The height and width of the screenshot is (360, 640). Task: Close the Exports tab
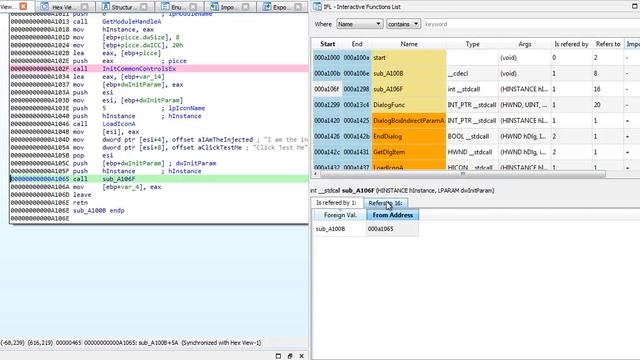[x=298, y=7]
